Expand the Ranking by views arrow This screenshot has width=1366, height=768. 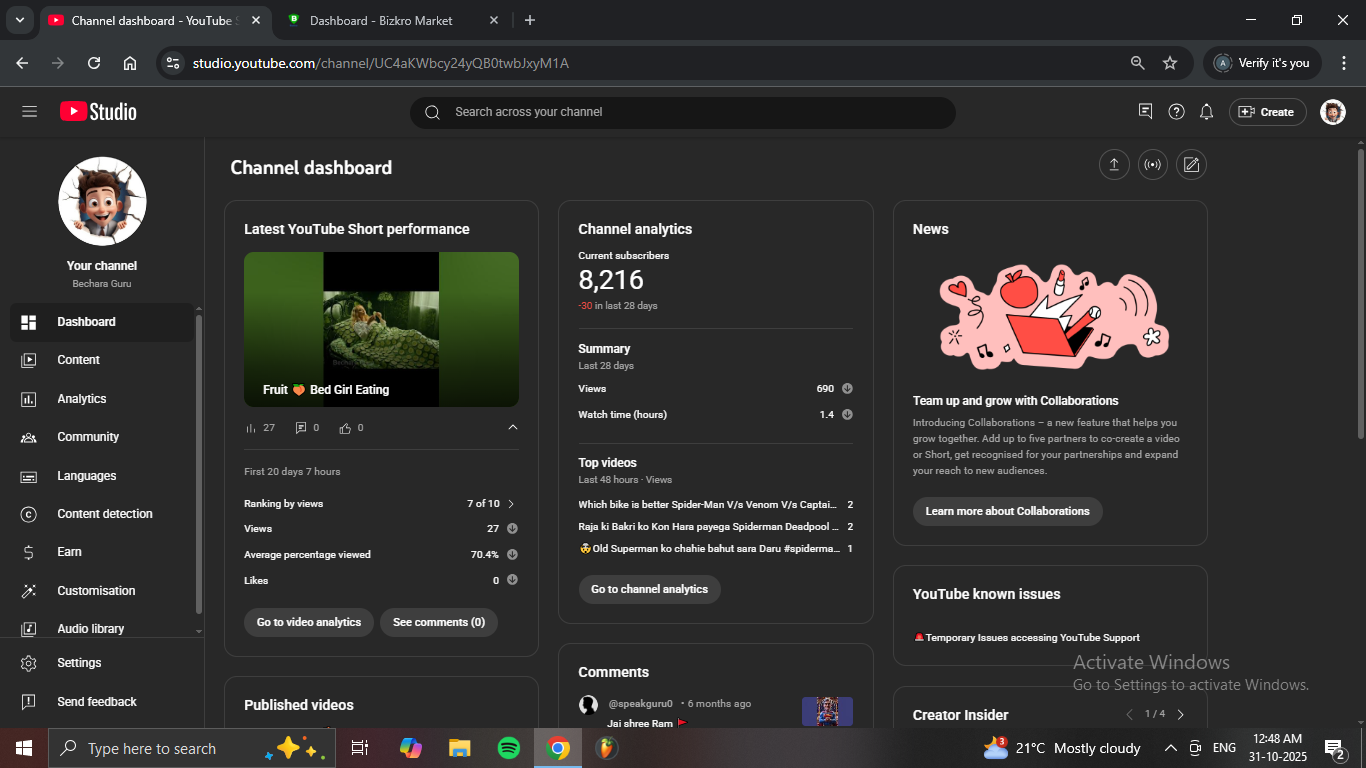point(511,504)
